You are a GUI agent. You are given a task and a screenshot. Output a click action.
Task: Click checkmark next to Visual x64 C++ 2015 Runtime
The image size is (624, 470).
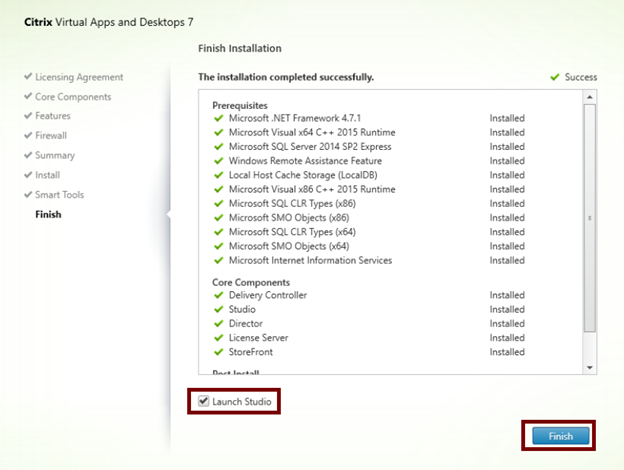click(x=218, y=132)
